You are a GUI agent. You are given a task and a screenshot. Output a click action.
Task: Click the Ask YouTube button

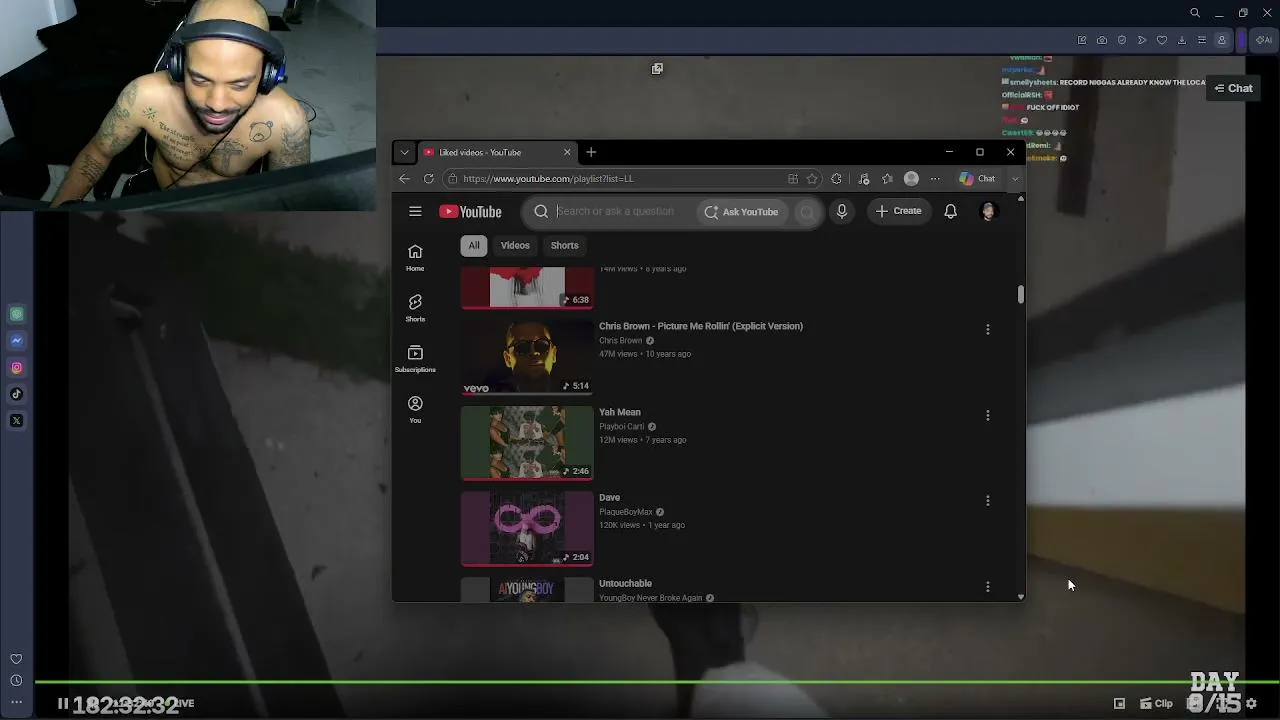pyautogui.click(x=741, y=212)
